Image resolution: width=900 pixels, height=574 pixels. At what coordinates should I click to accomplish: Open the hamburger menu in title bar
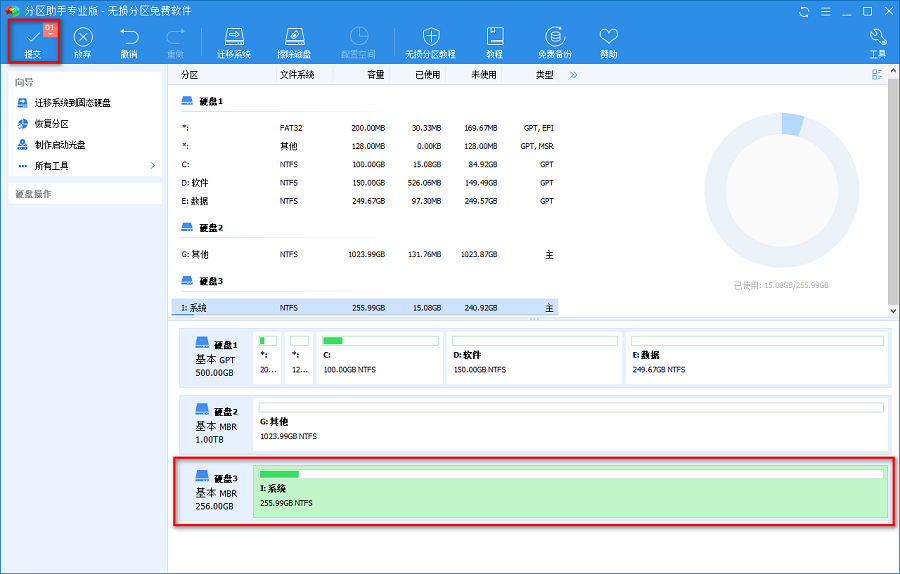pyautogui.click(x=825, y=11)
